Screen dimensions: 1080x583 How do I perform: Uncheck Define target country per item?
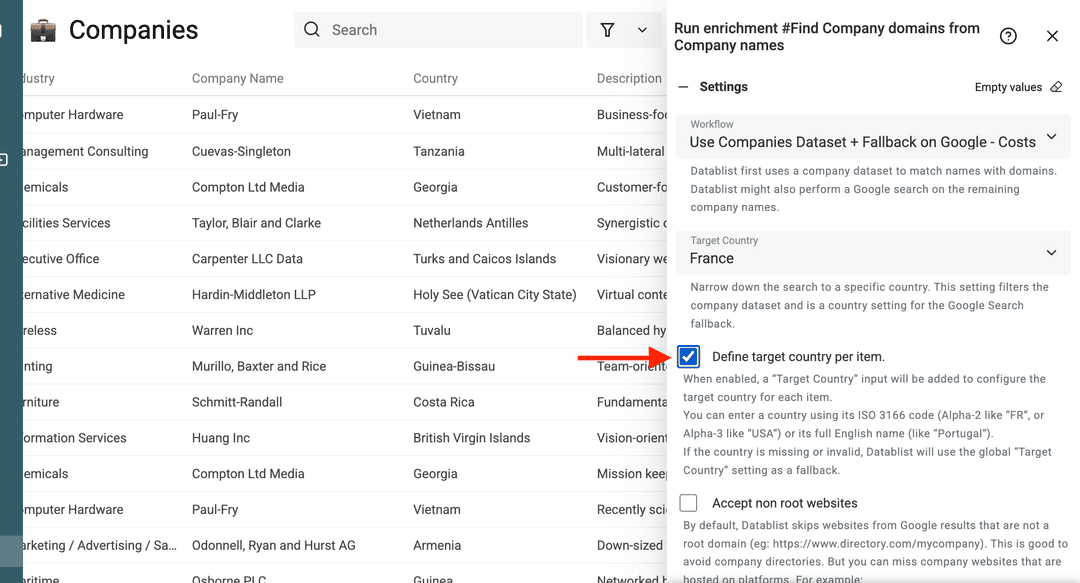[688, 356]
